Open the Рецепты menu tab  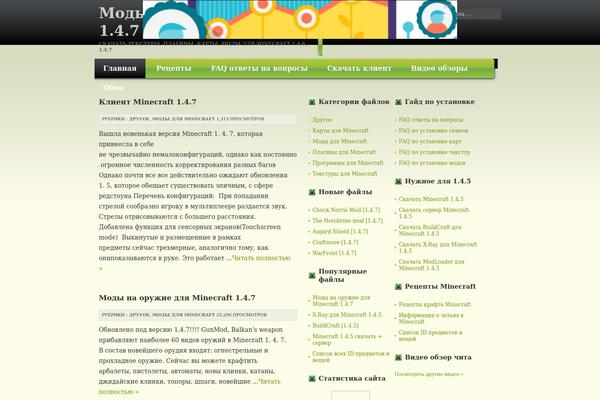174,69
